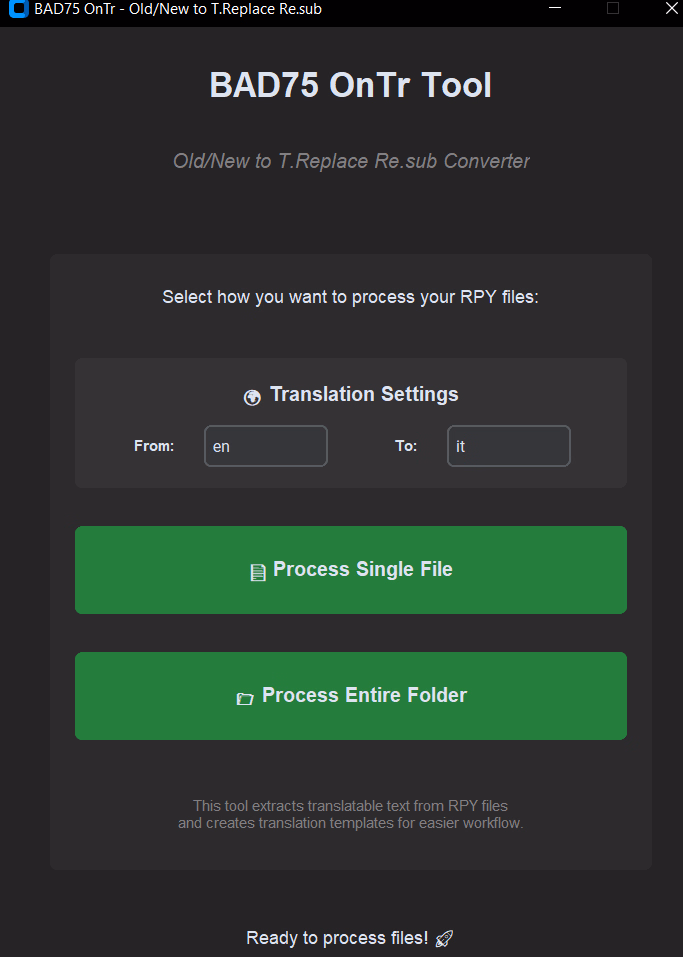Click the "Select how you want to process" instruction
The image size is (683, 957).
(x=351, y=297)
